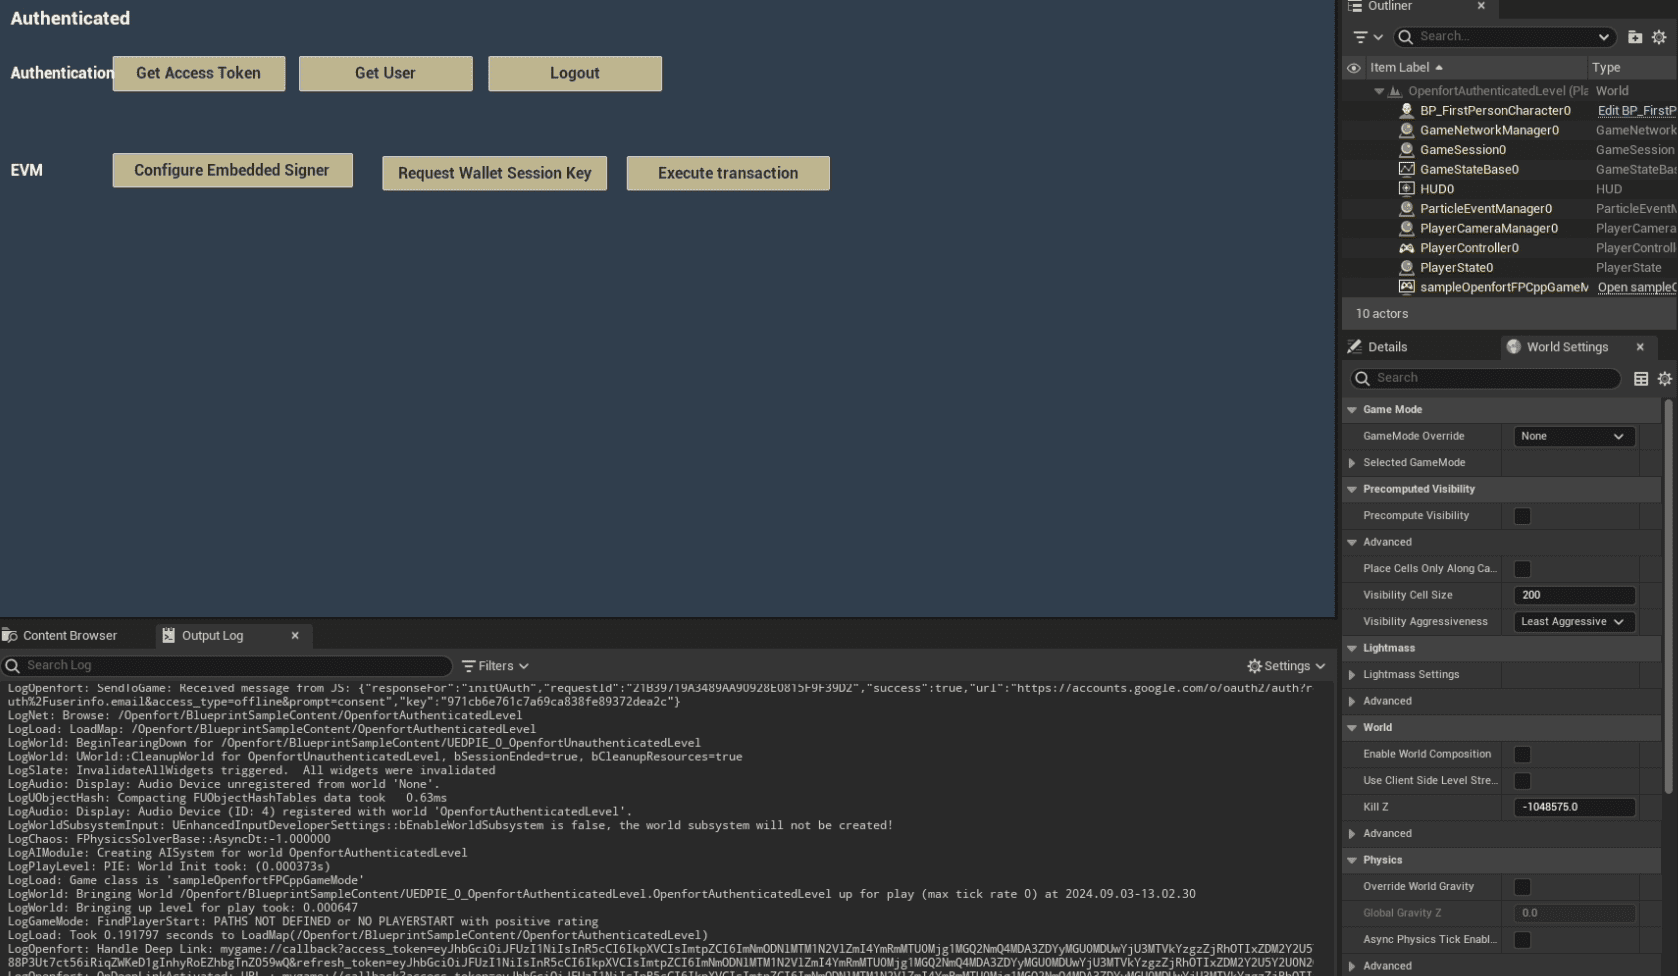This screenshot has height=976, width=1678.
Task: Click the Outliner add folder icon
Action: tap(1635, 37)
